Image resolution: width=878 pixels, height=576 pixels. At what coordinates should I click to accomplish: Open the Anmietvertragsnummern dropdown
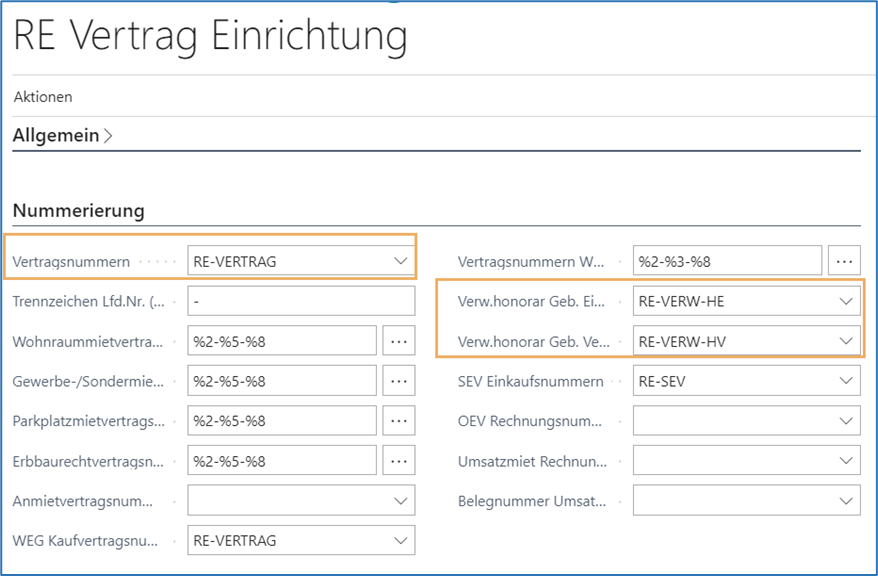pyautogui.click(x=399, y=500)
